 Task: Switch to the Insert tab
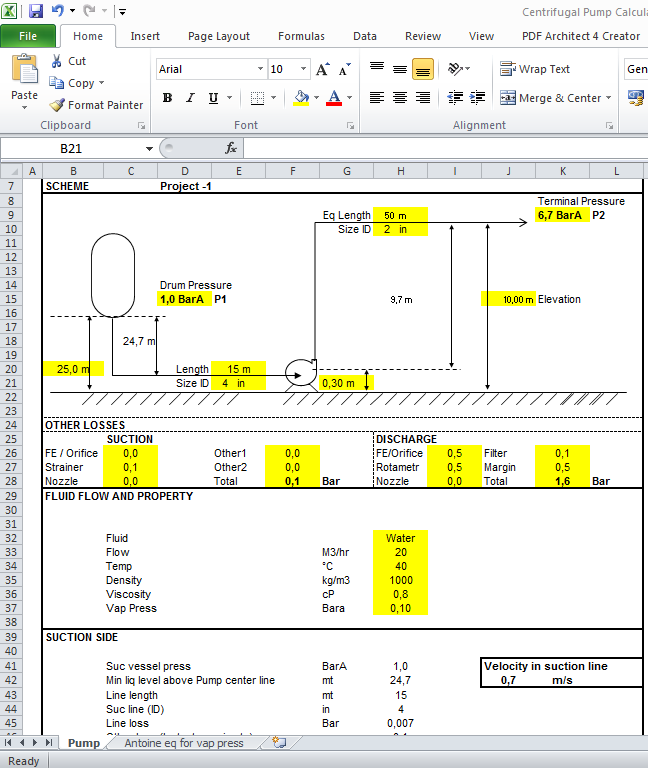tap(145, 36)
